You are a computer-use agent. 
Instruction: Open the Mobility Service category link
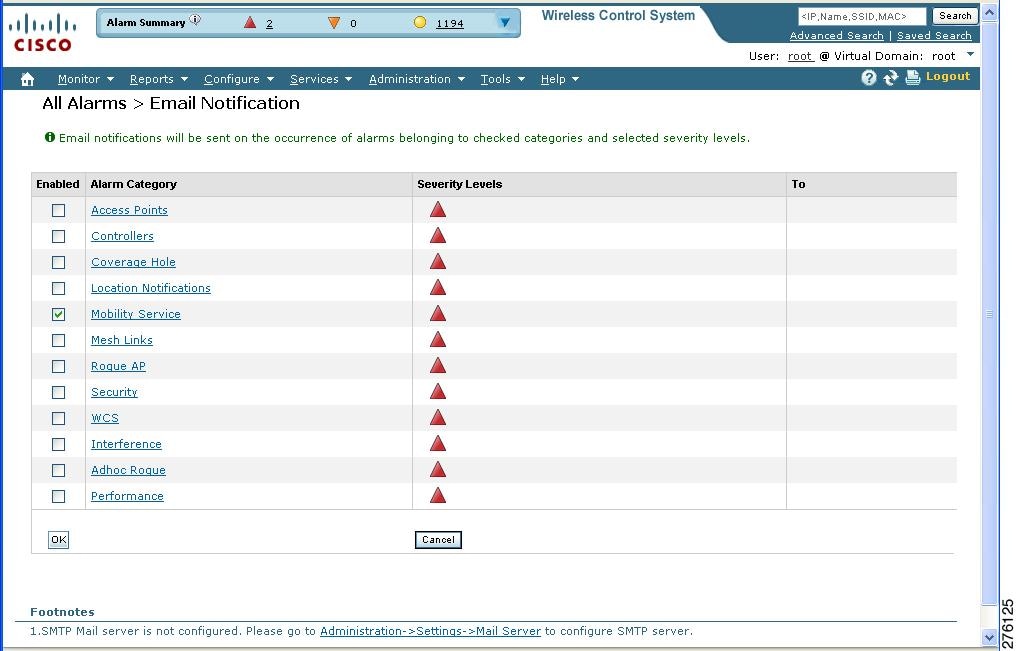136,314
